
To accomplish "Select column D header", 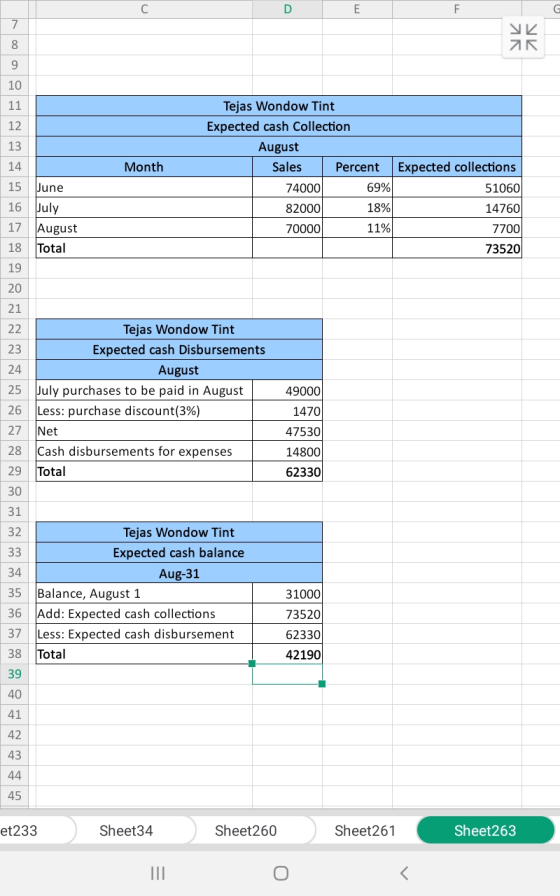I will click(287, 9).
